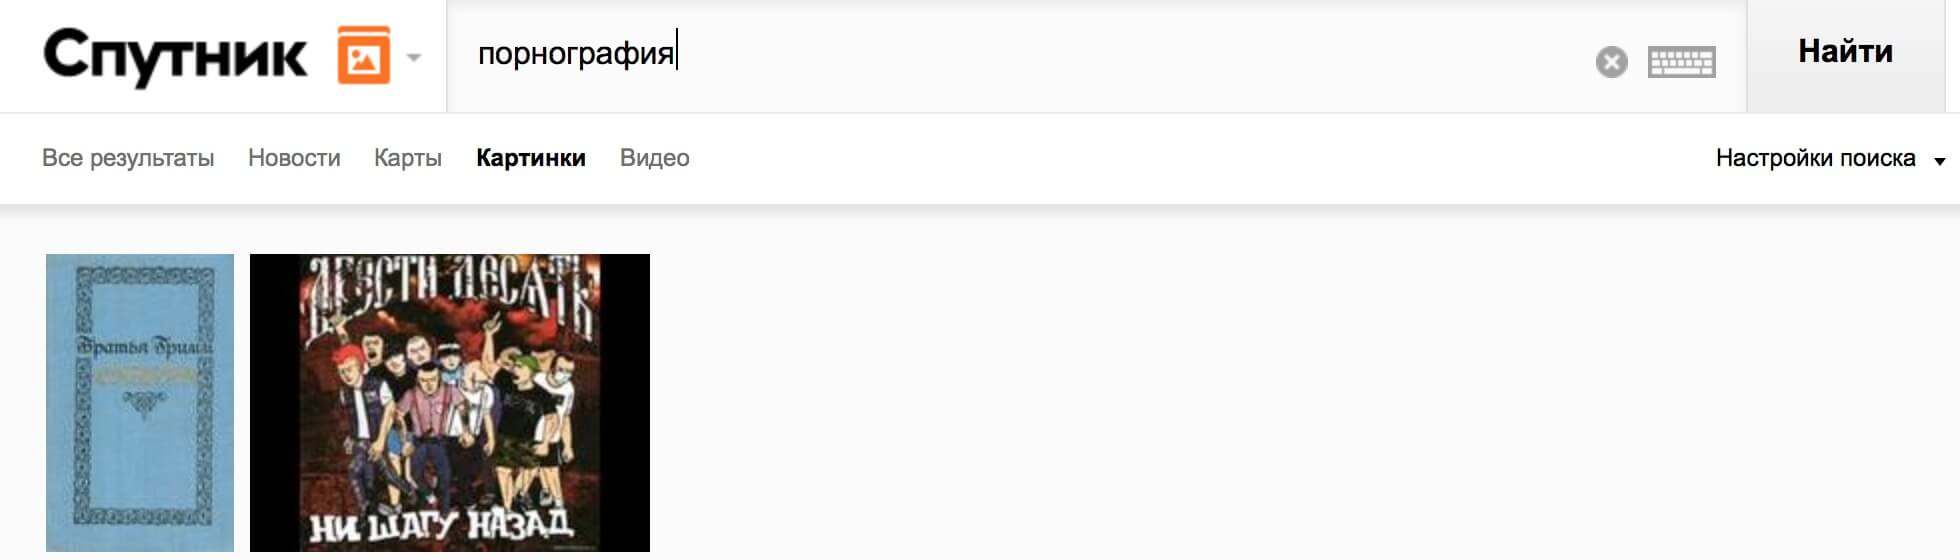
Task: Click the 'Ни шагу назад' caption on cover
Action: [x=440, y=524]
